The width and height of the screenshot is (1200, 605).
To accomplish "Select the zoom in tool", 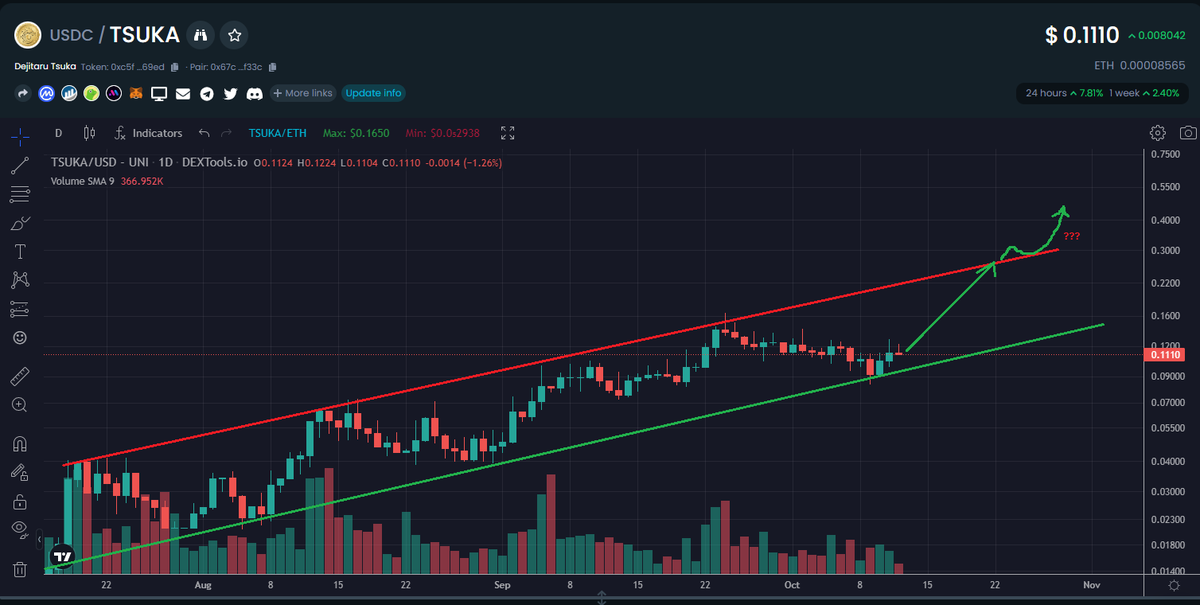I will point(19,405).
